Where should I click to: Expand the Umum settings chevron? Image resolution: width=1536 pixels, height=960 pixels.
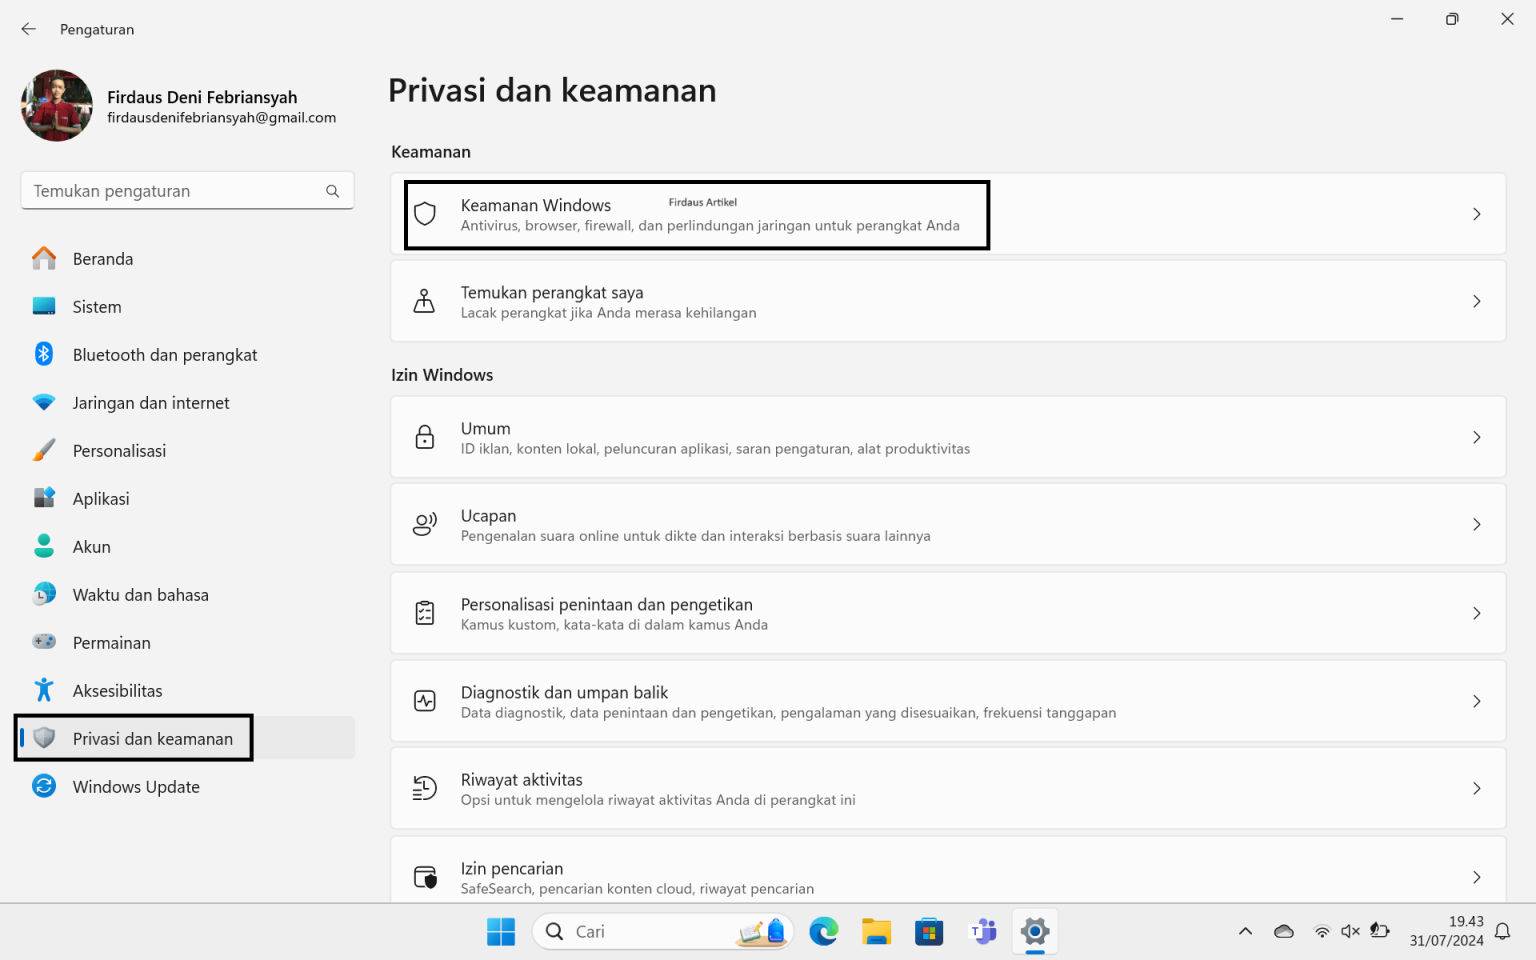1477,437
